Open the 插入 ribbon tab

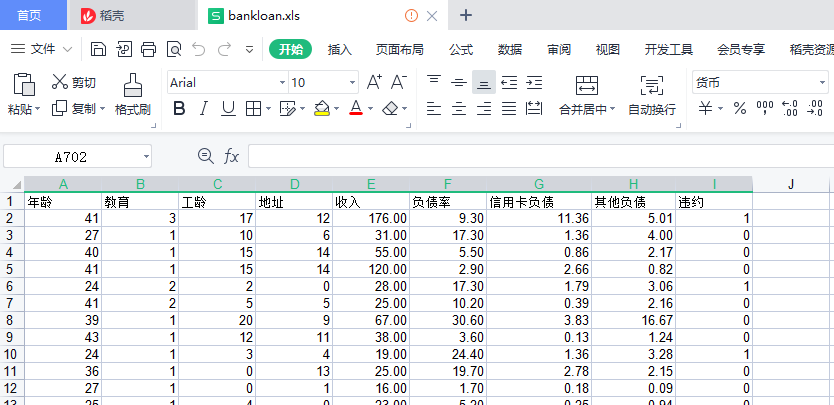click(340, 49)
